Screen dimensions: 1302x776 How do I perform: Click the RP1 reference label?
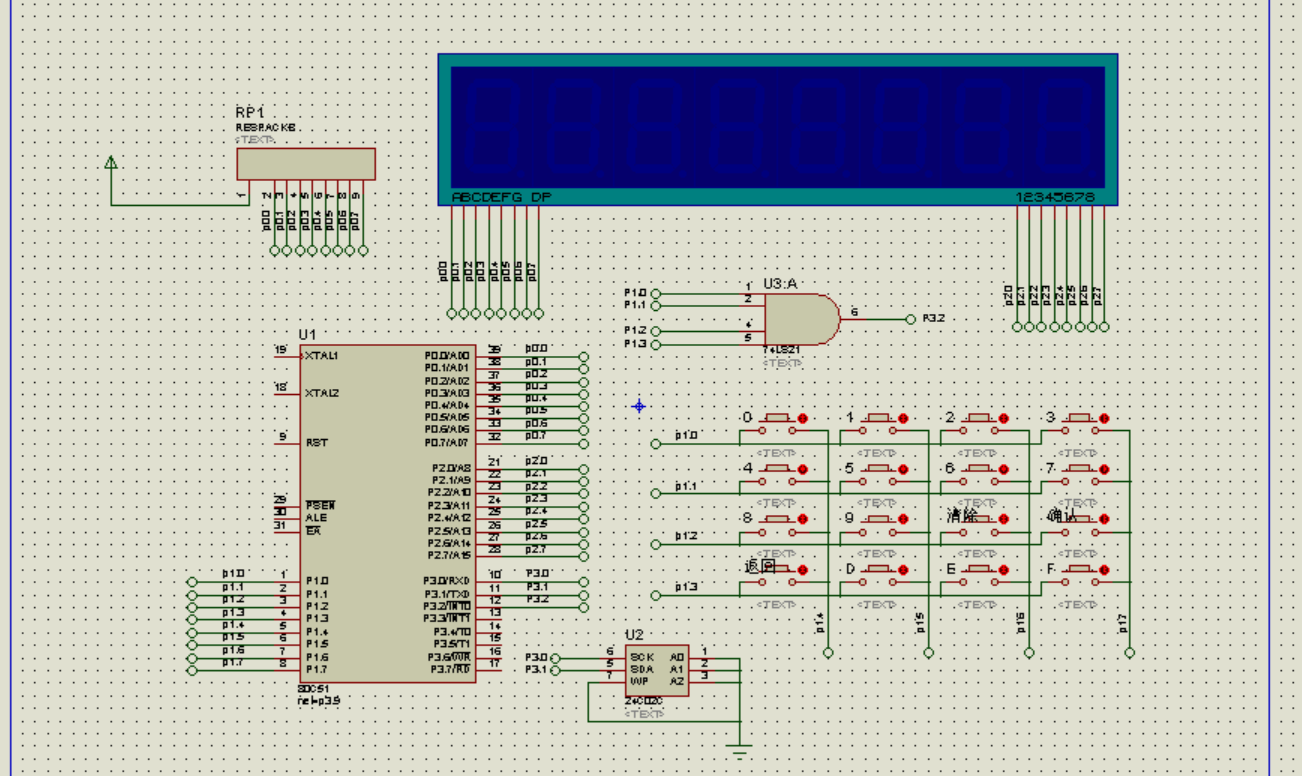click(249, 112)
